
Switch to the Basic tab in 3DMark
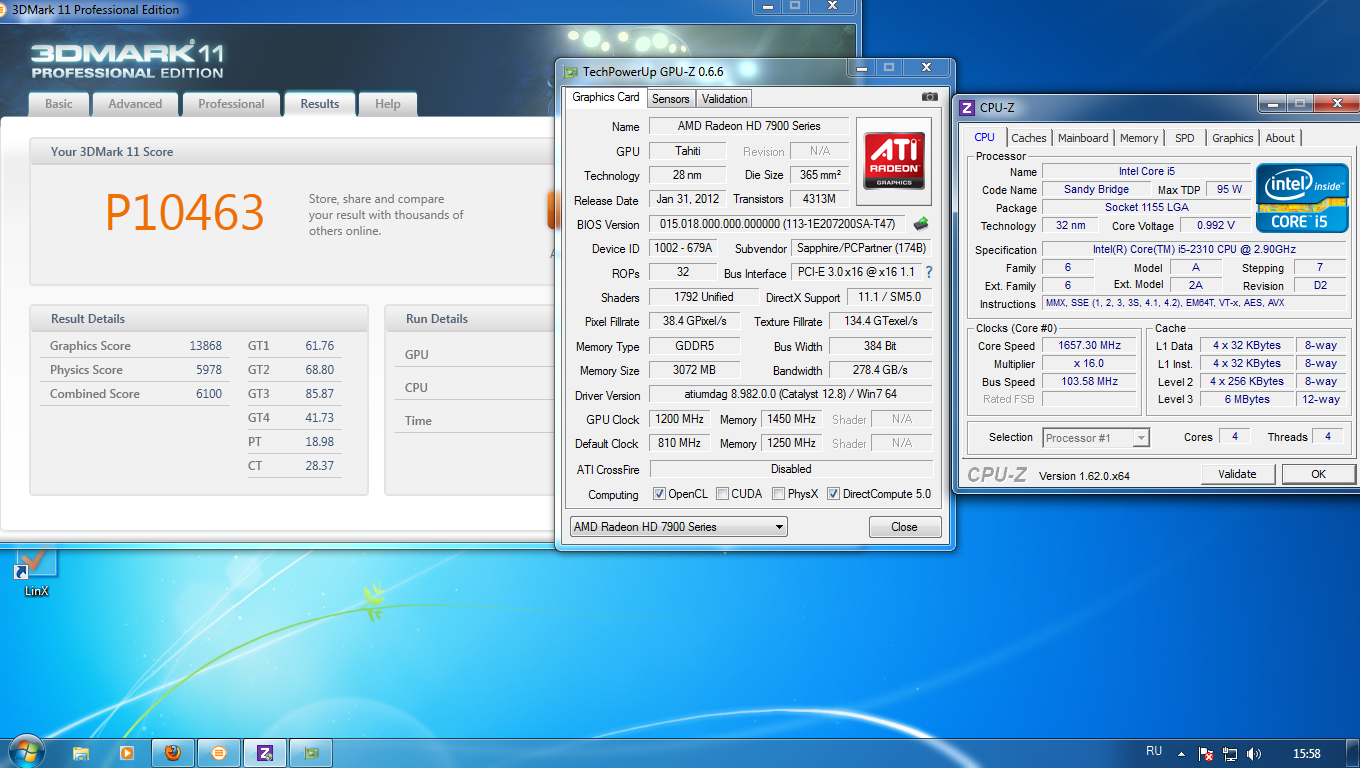(58, 104)
